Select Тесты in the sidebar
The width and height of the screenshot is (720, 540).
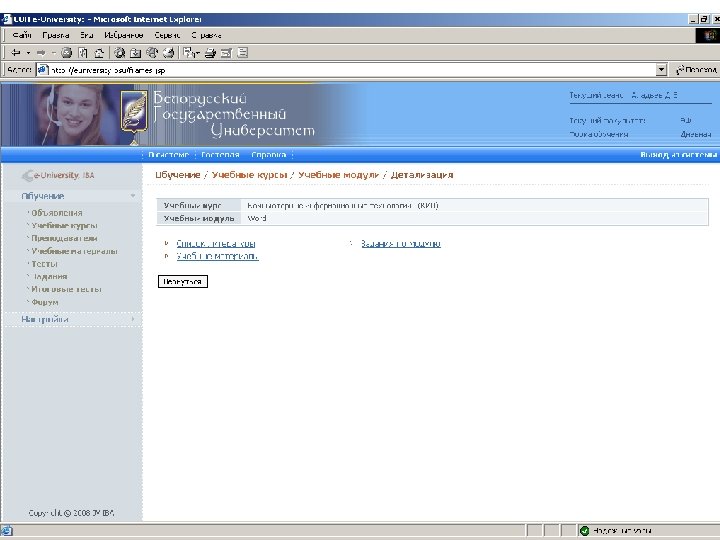coord(45,264)
